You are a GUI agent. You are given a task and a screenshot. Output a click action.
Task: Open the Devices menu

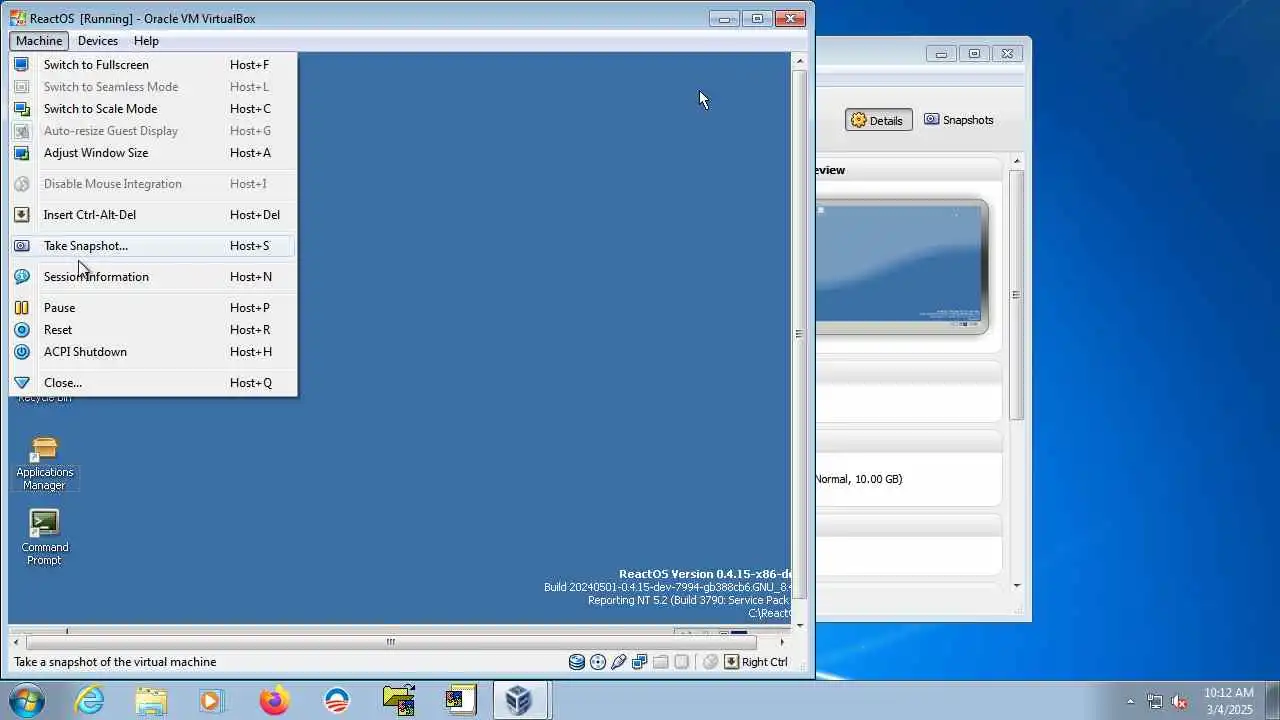[x=98, y=41]
